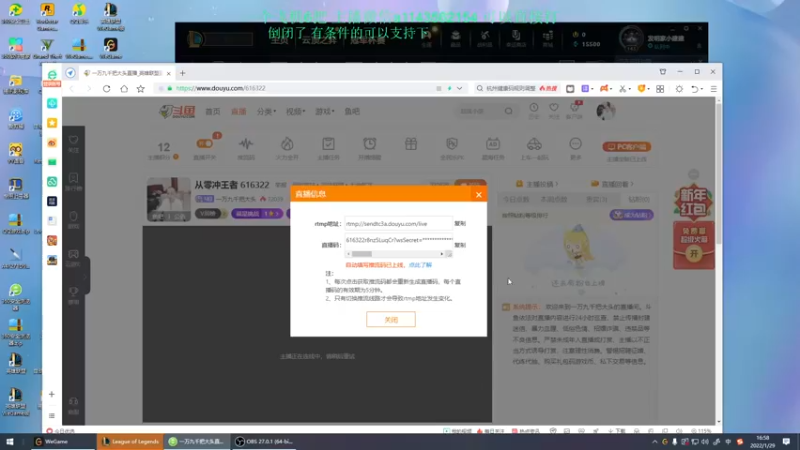The height and width of the screenshot is (450, 800).
Task: Close the Douyu browser tab
Action: coord(168,73)
